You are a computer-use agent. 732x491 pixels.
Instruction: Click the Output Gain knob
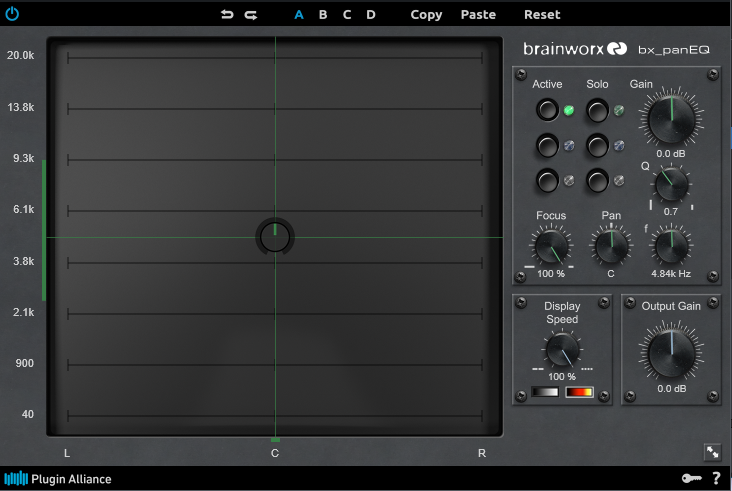coord(671,351)
